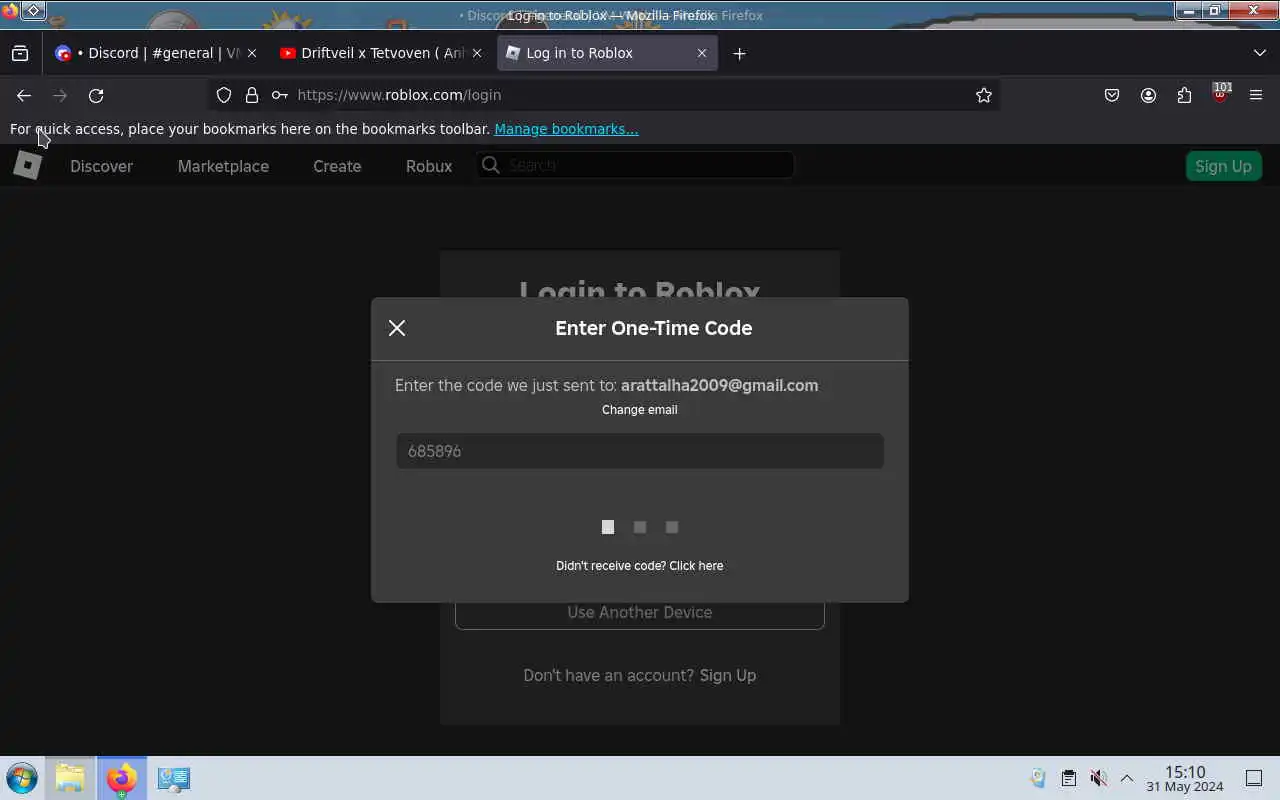Click the Change email link
Viewport: 1280px width, 800px height.
tap(640, 410)
